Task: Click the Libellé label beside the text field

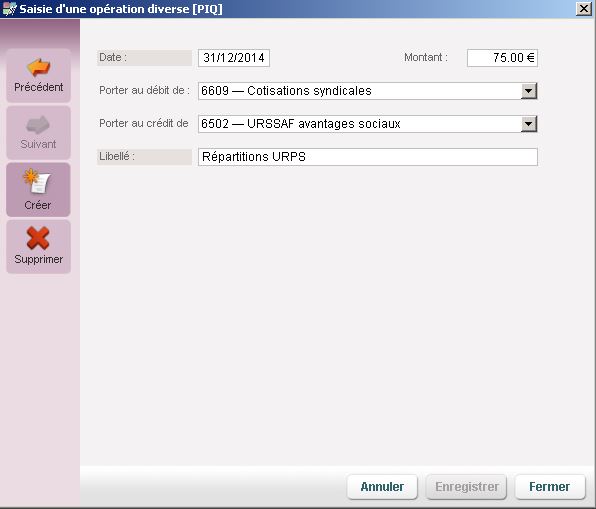Action: (117, 156)
